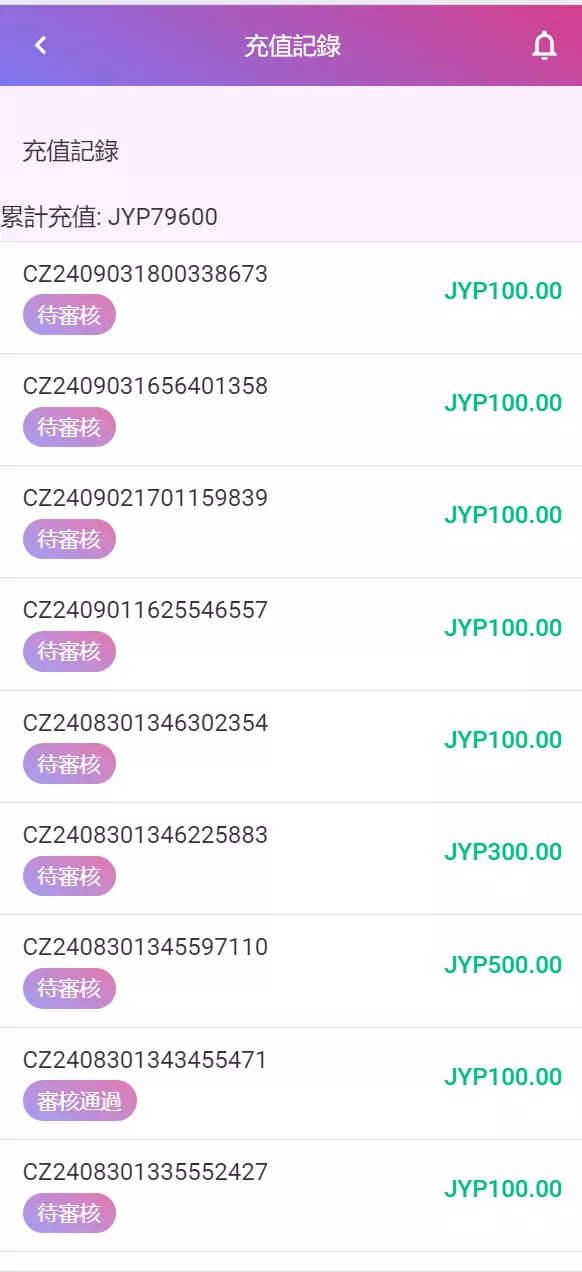Image resolution: width=582 pixels, height=1272 pixels.
Task: Select the 累計充值 JYP79600 total text
Action: (109, 216)
